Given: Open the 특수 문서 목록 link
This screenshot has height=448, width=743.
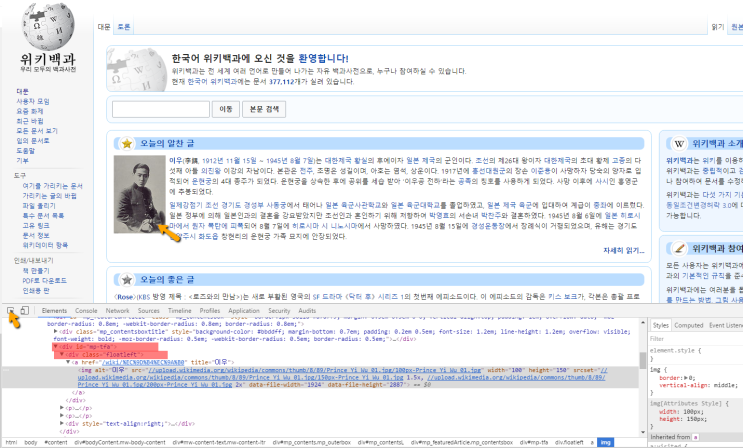Looking at the screenshot, I should pos(43,216).
